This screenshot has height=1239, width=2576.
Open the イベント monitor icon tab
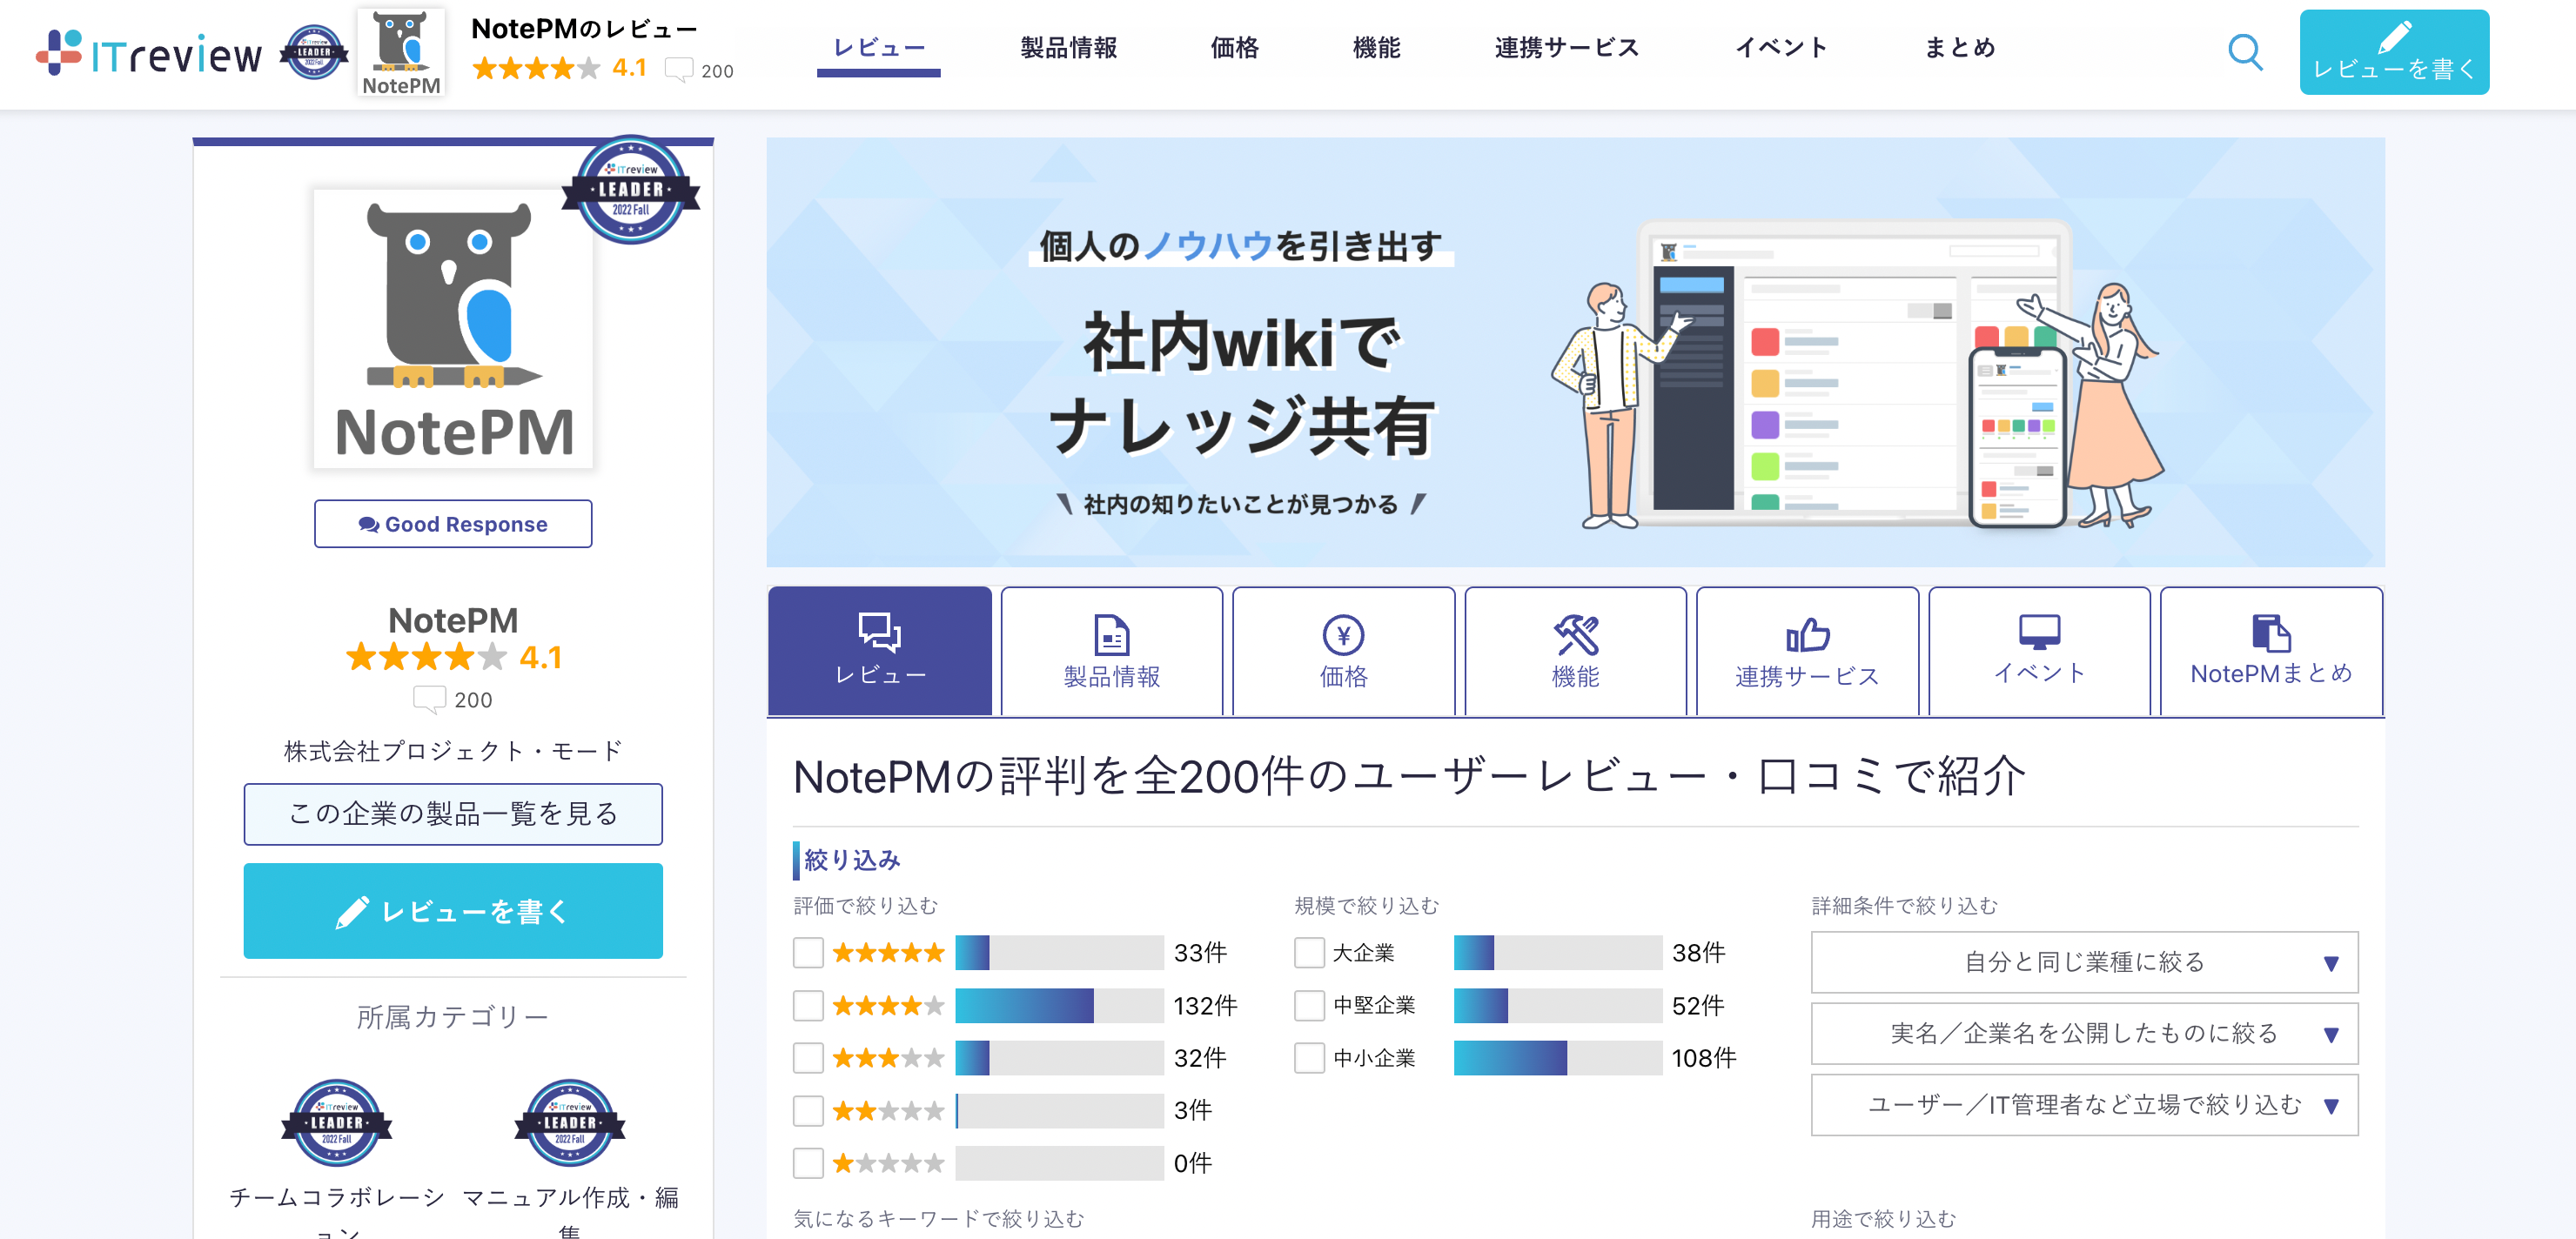pos(2038,651)
